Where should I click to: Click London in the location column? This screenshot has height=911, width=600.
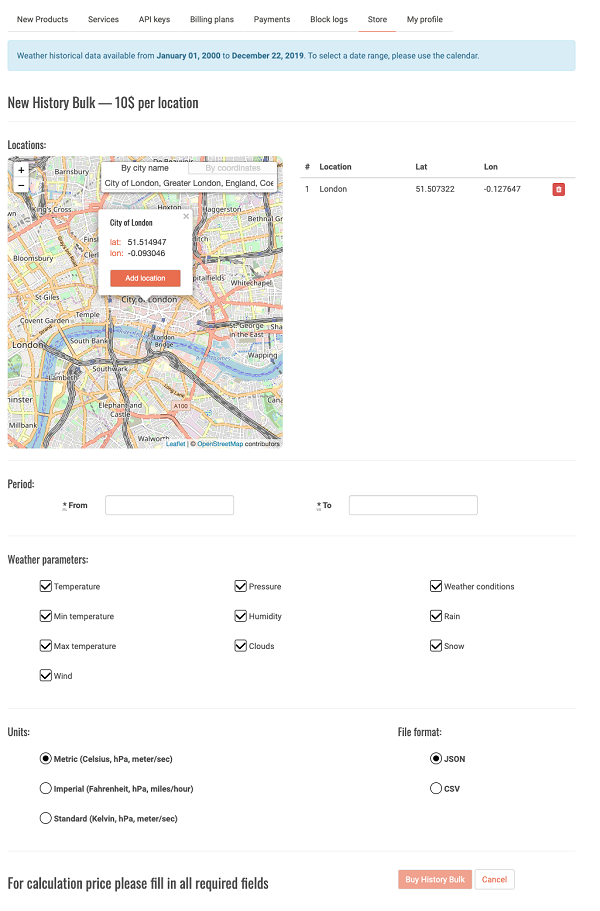[333, 189]
